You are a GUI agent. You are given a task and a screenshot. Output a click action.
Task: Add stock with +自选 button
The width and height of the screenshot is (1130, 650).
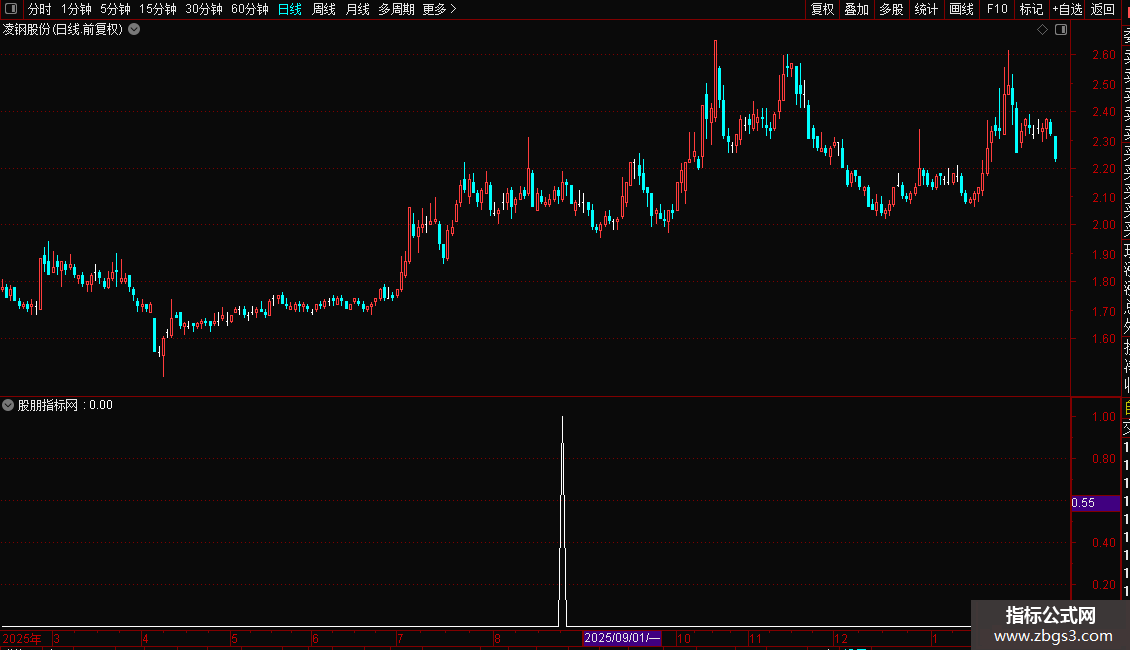click(1067, 9)
